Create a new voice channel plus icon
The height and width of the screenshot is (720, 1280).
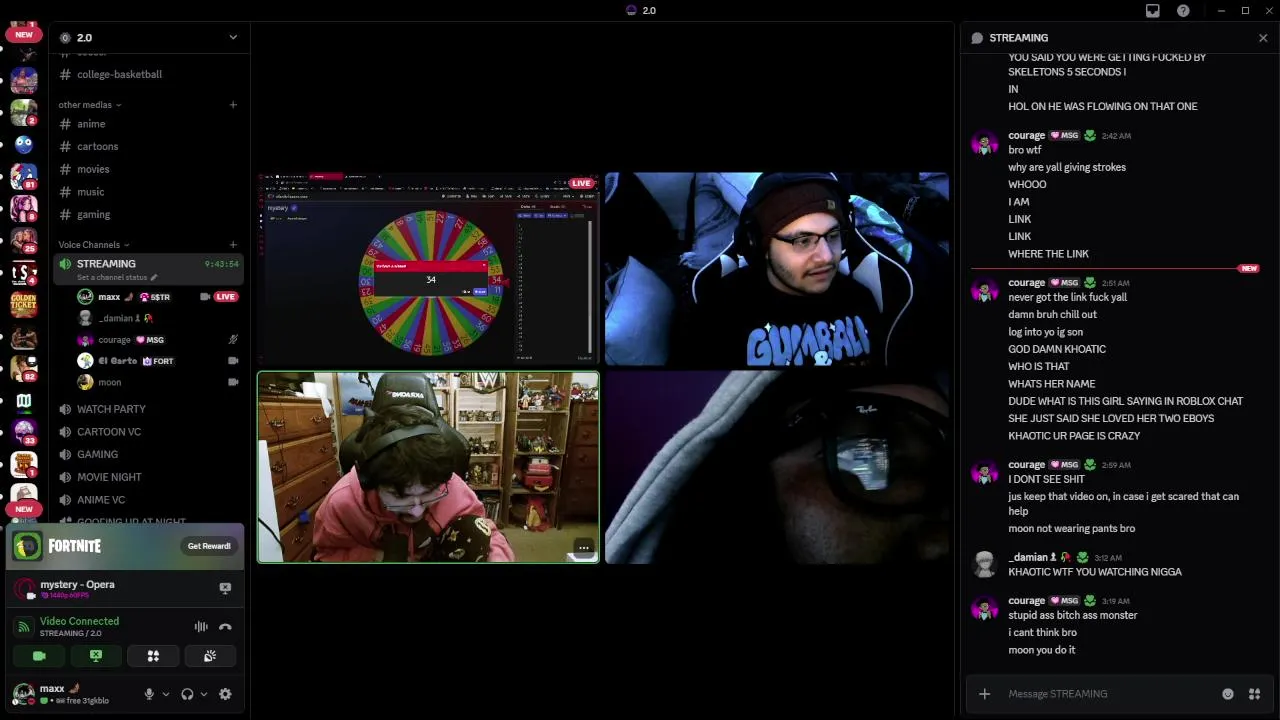point(233,245)
